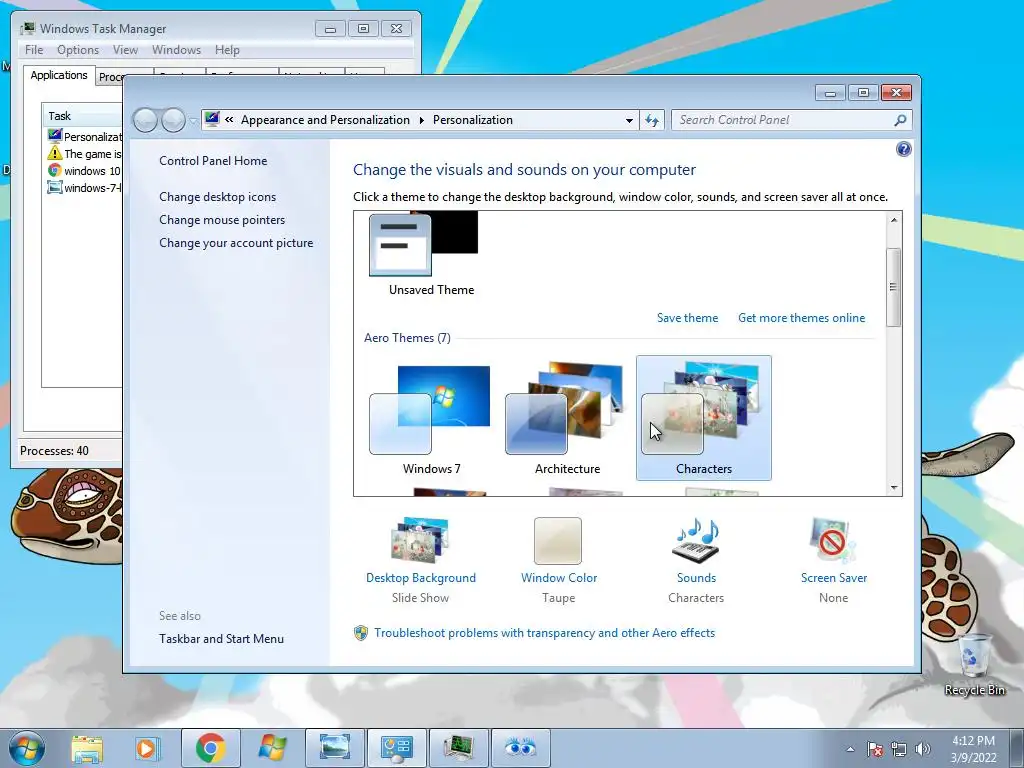The height and width of the screenshot is (768, 1024).
Task: Click theme list scroll up arrow
Action: (x=894, y=220)
